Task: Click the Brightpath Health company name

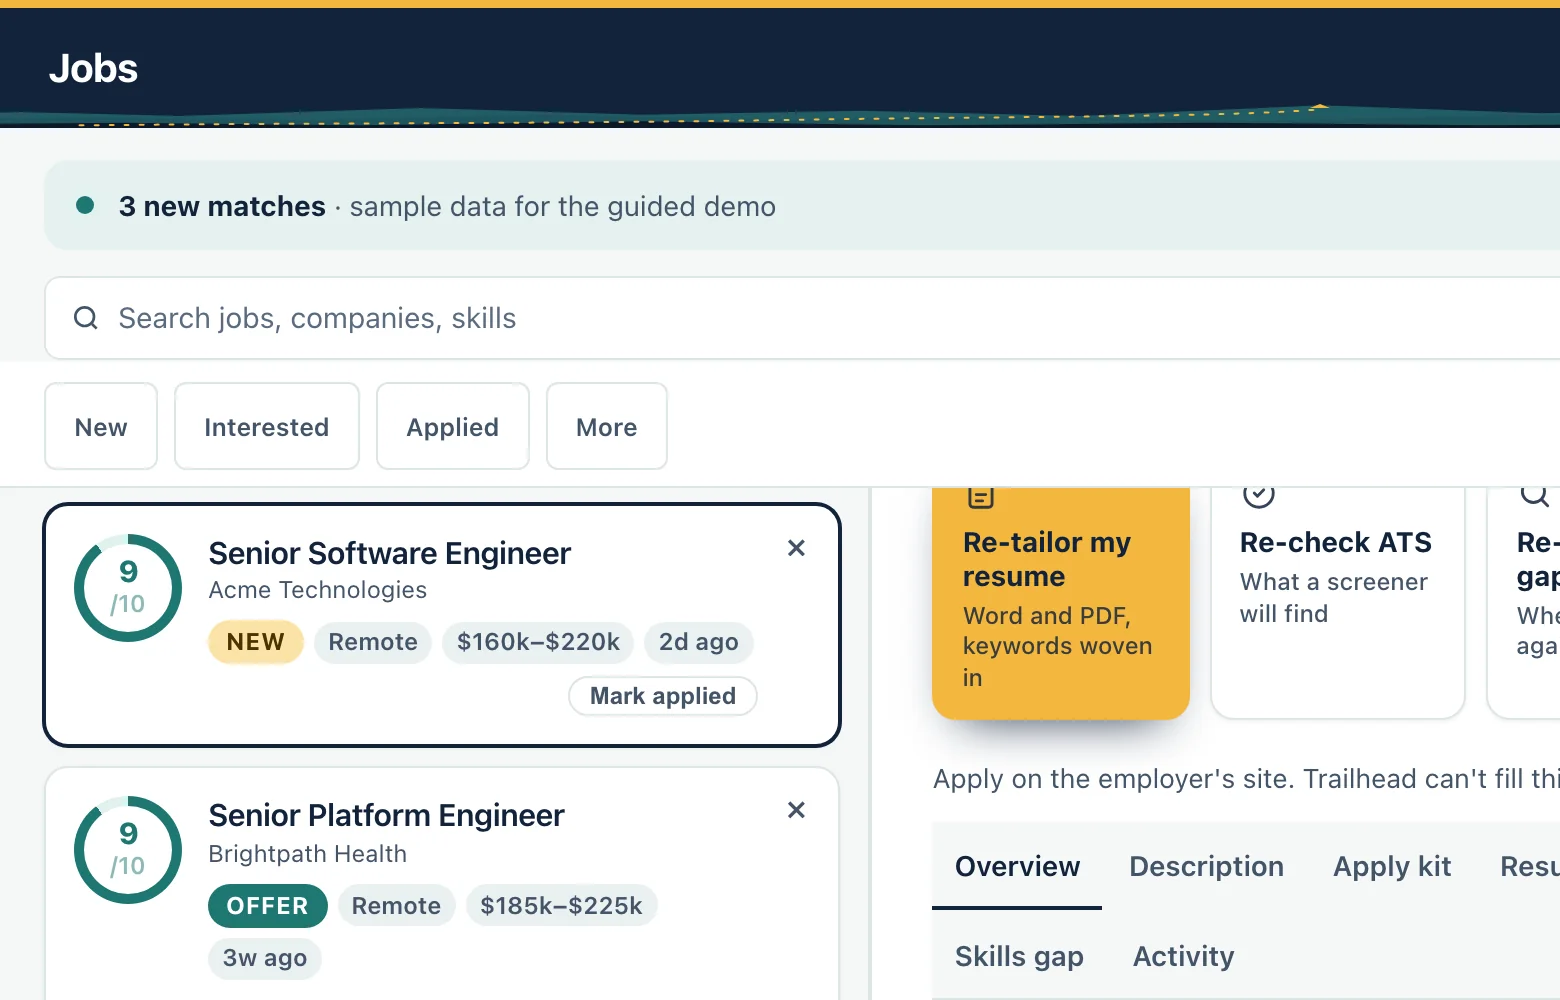Action: pos(308,854)
